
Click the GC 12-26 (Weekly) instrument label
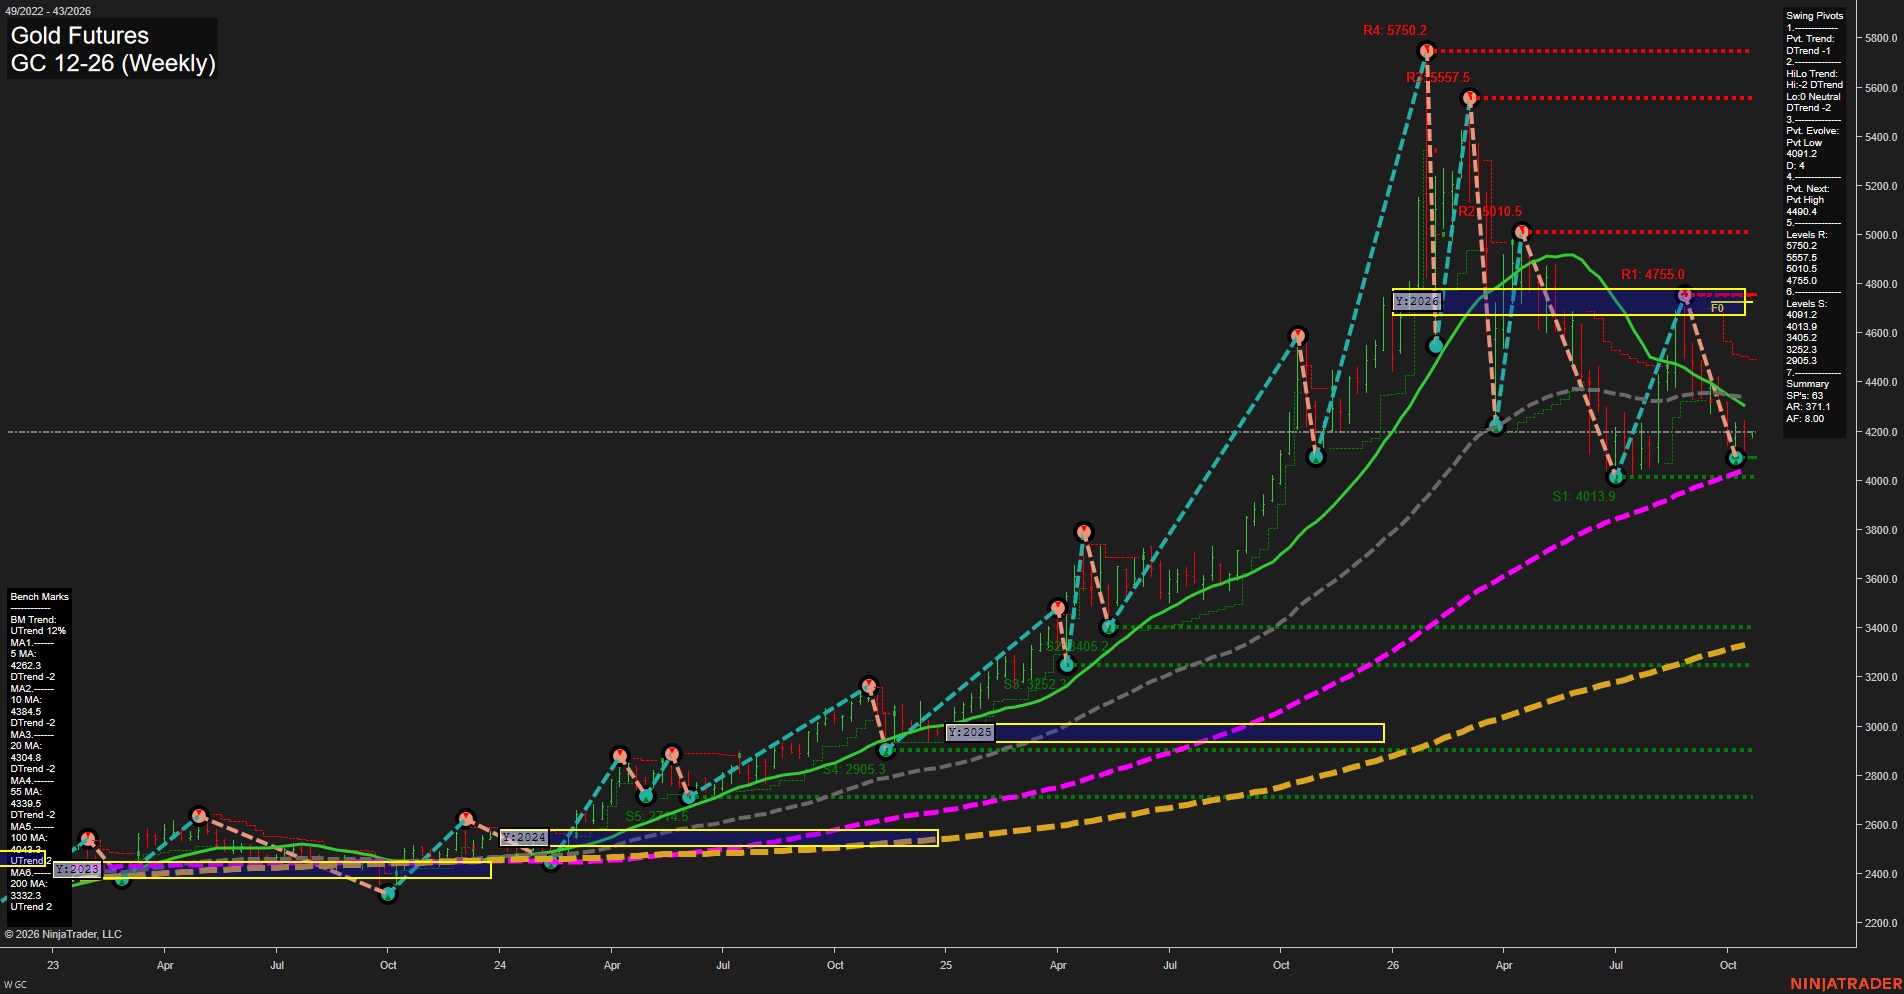pos(113,63)
